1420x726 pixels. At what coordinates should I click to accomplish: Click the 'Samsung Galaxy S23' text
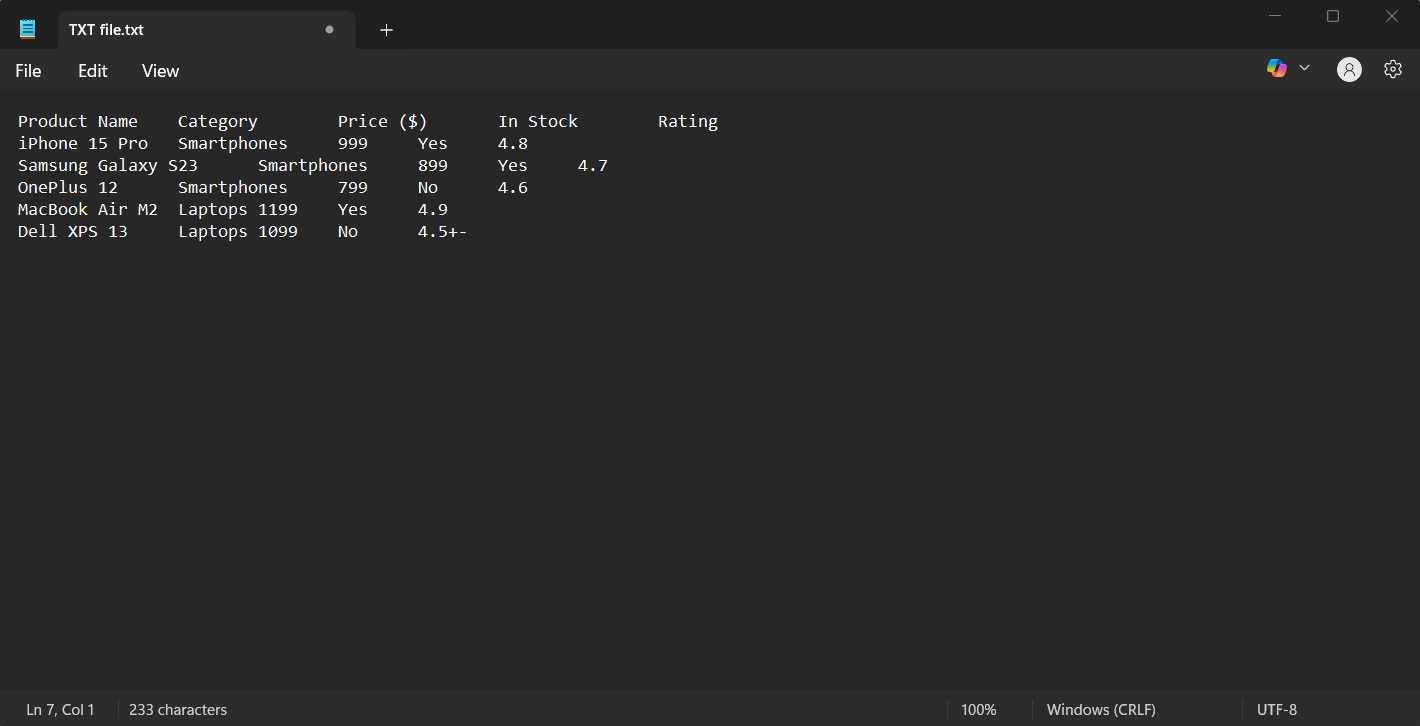click(x=108, y=166)
